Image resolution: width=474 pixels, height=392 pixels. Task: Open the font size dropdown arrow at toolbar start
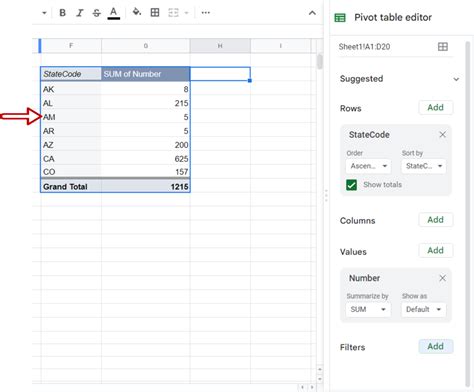[44, 13]
